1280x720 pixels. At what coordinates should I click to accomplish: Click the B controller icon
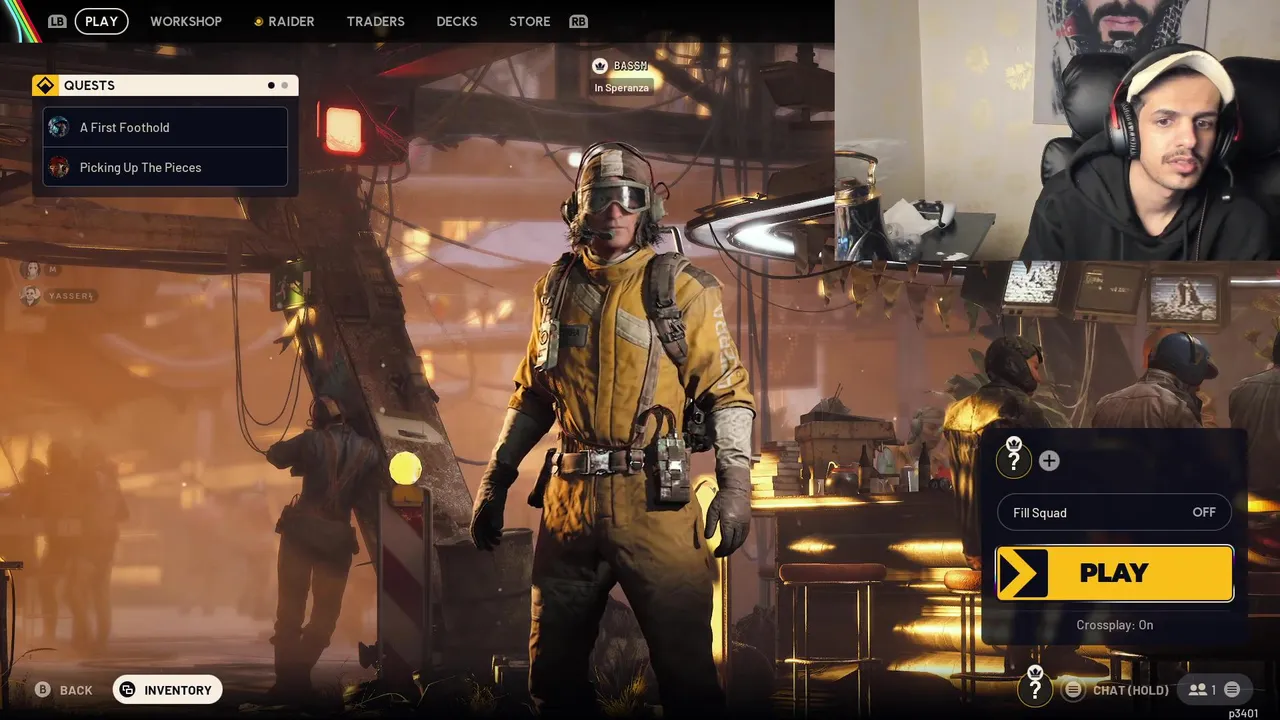[x=43, y=690]
